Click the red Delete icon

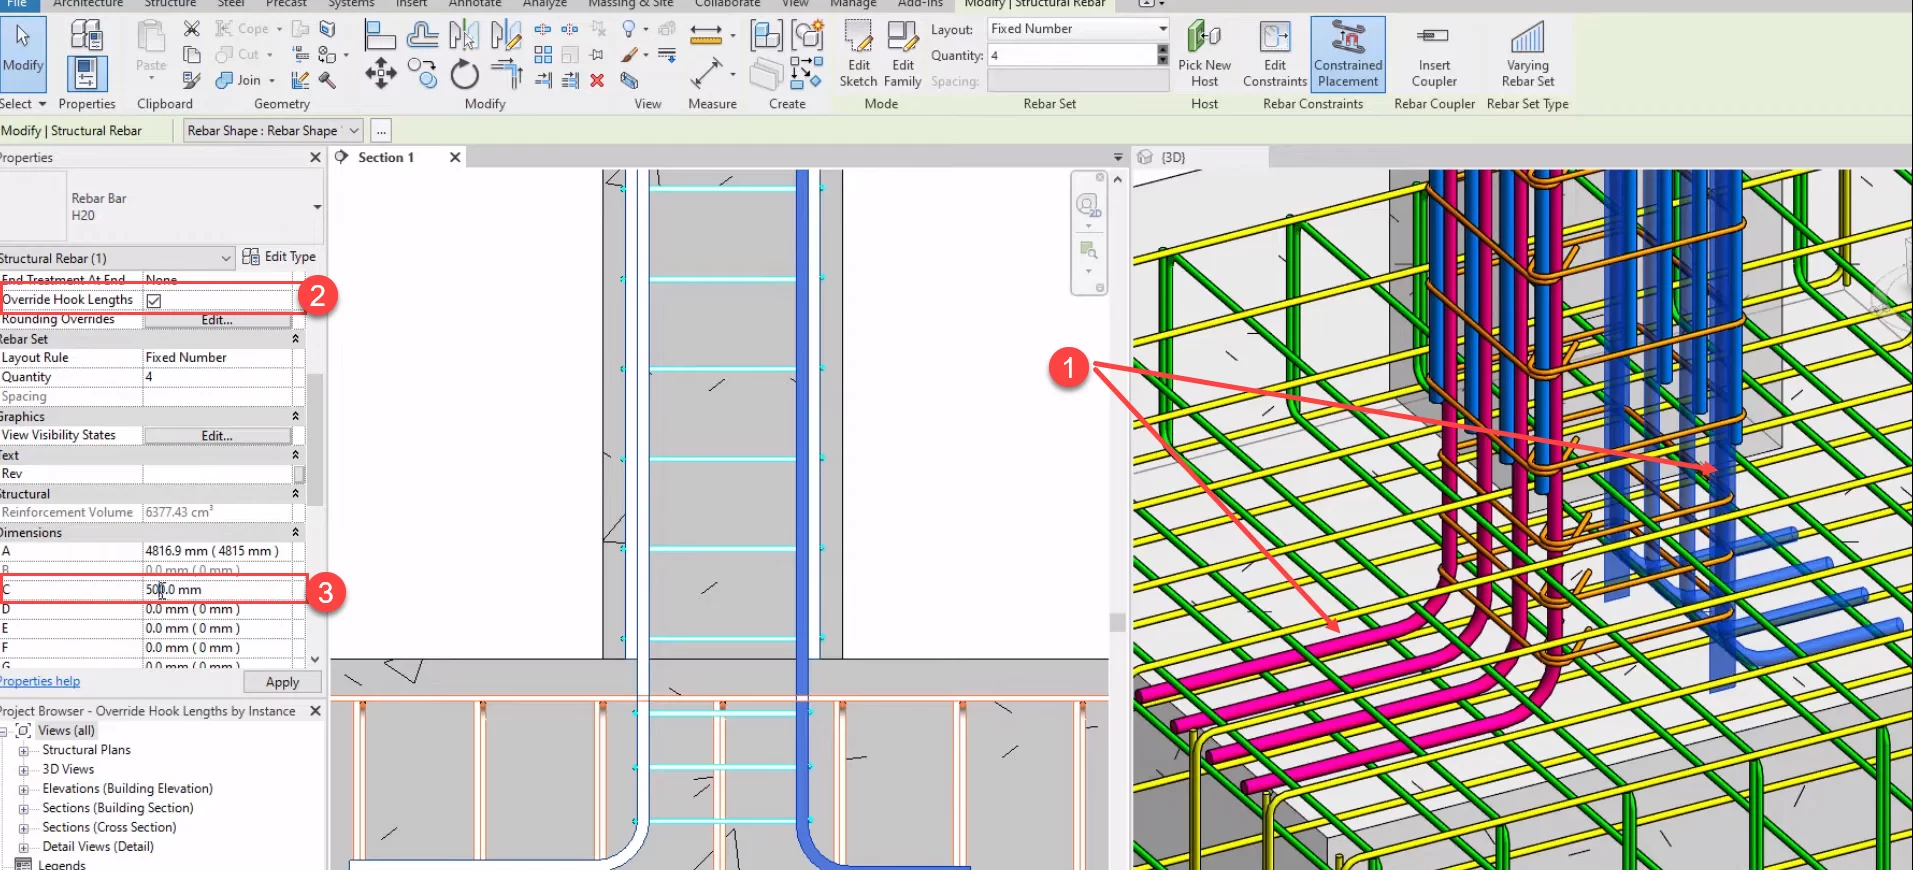click(x=597, y=80)
